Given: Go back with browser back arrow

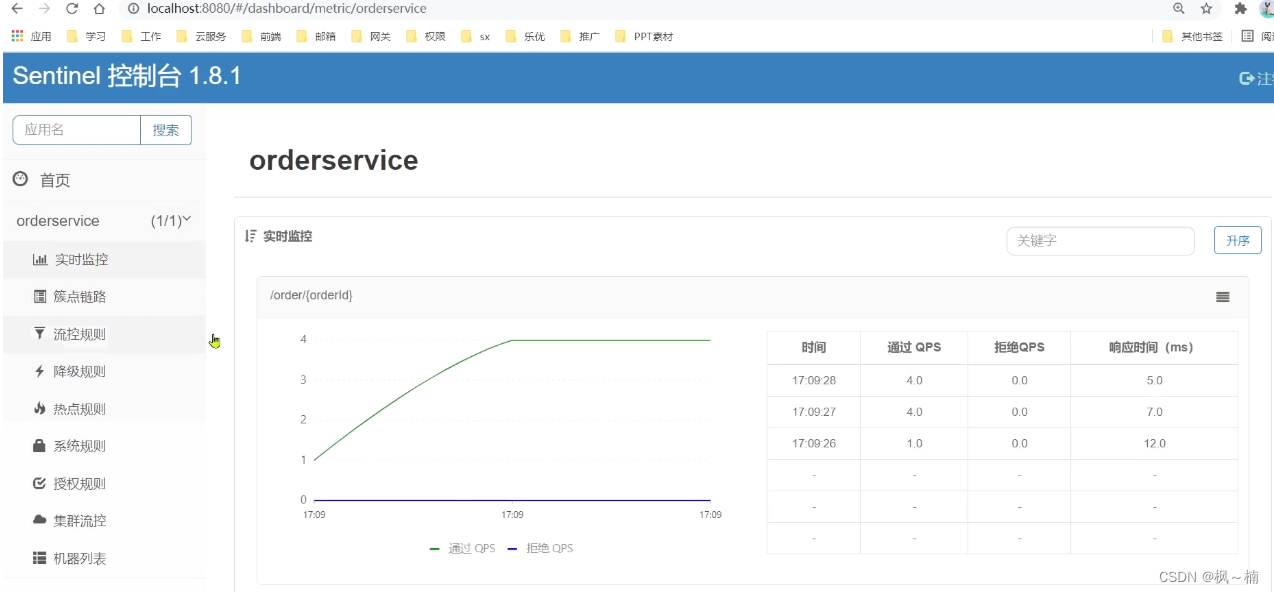Looking at the screenshot, I should click(x=17, y=8).
